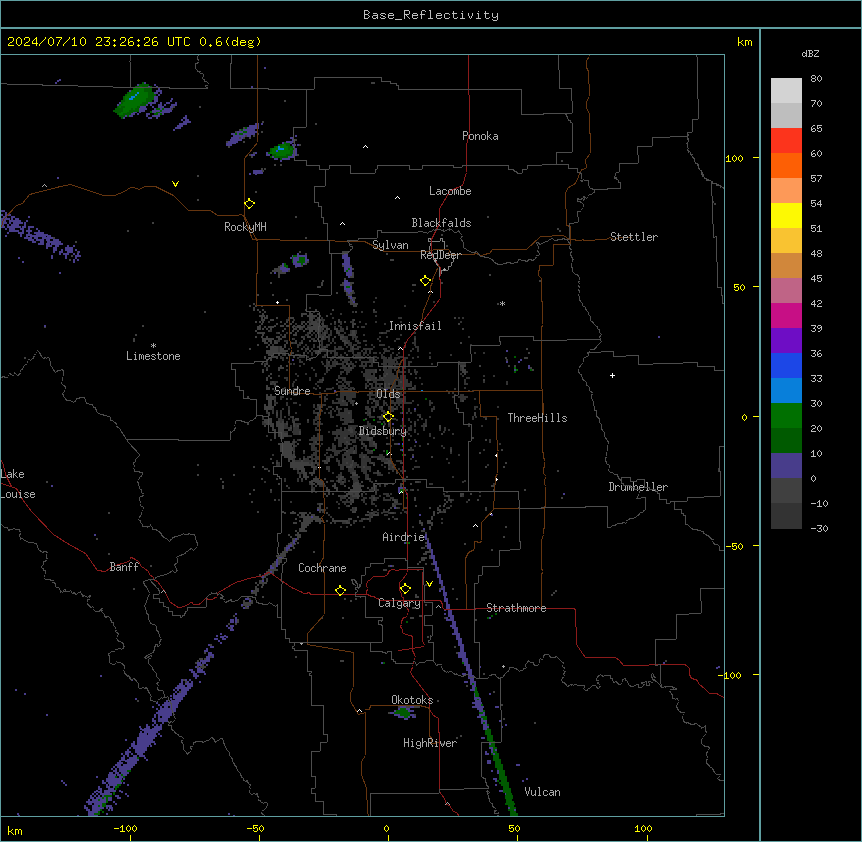Image resolution: width=862 pixels, height=842 pixels.
Task: Select the white caret marker west of Ponoka
Action: click(365, 147)
